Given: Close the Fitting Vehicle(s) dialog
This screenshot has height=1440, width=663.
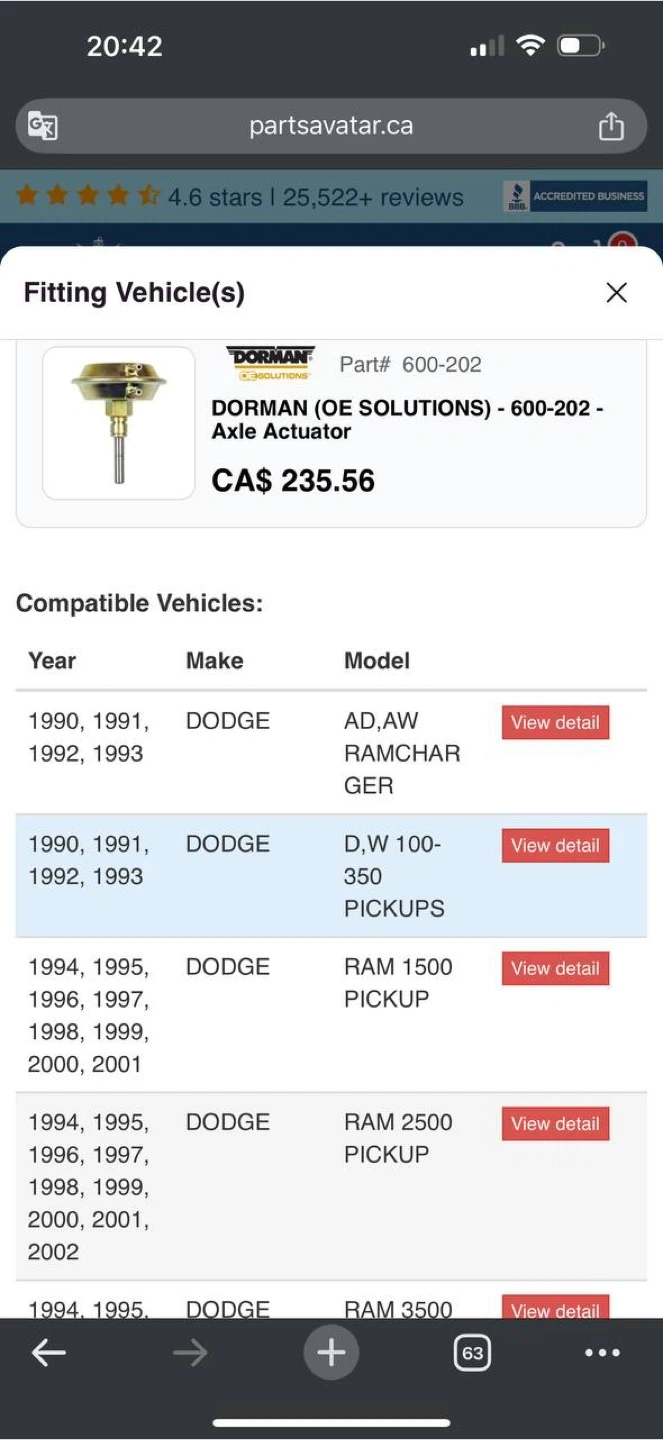Looking at the screenshot, I should (617, 292).
